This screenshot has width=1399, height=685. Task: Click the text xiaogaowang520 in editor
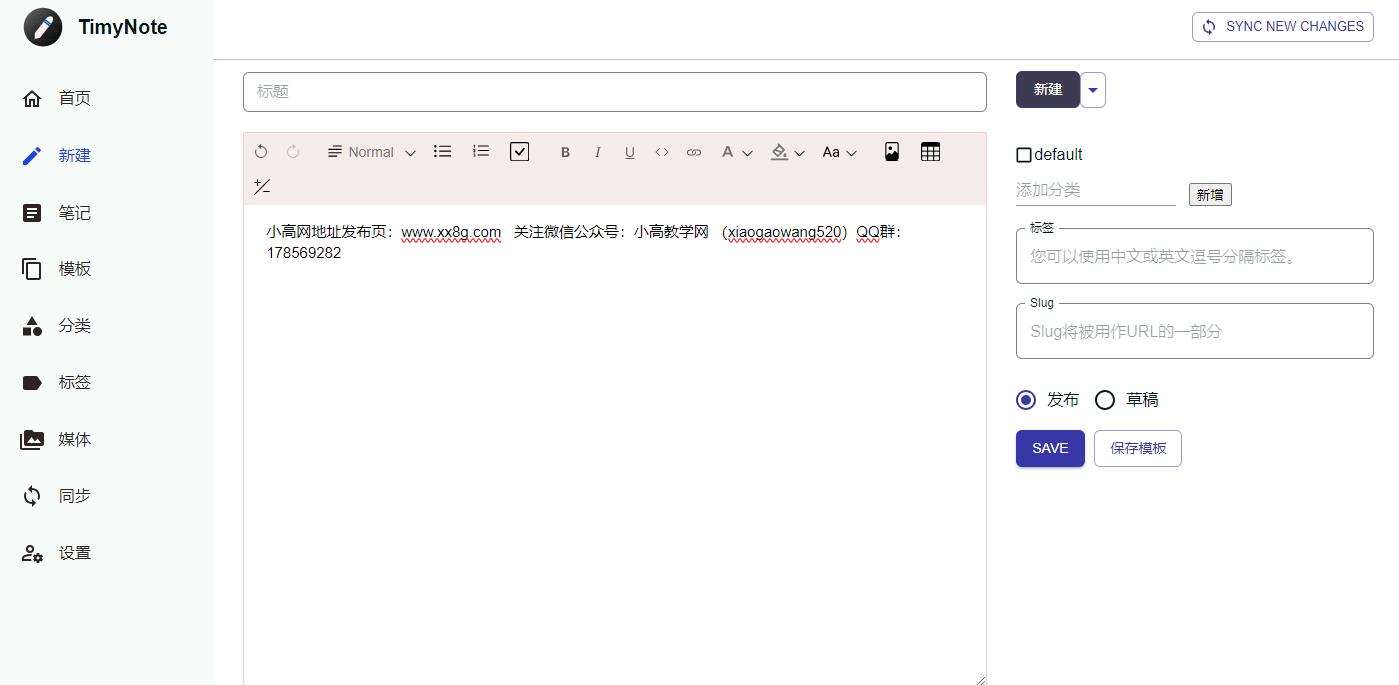[x=785, y=232]
